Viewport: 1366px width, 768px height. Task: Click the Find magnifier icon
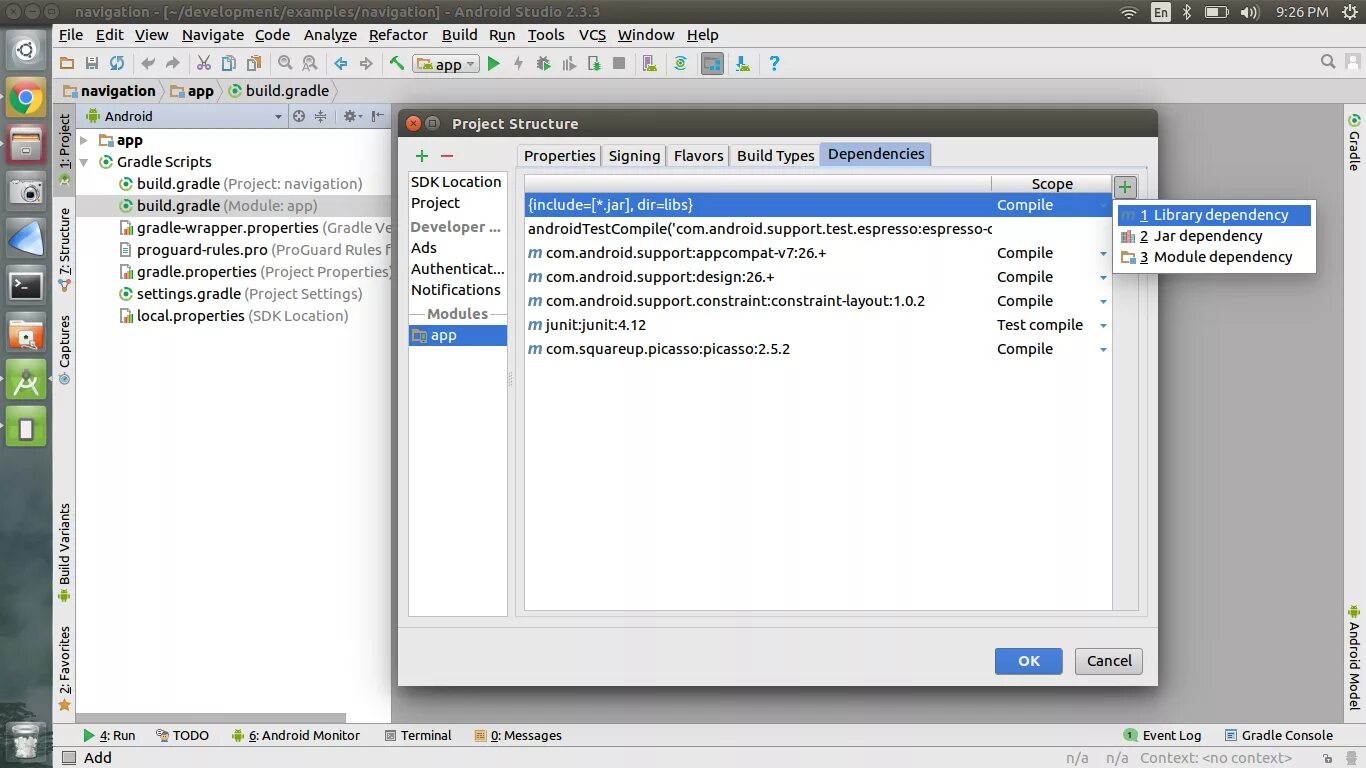click(285, 63)
